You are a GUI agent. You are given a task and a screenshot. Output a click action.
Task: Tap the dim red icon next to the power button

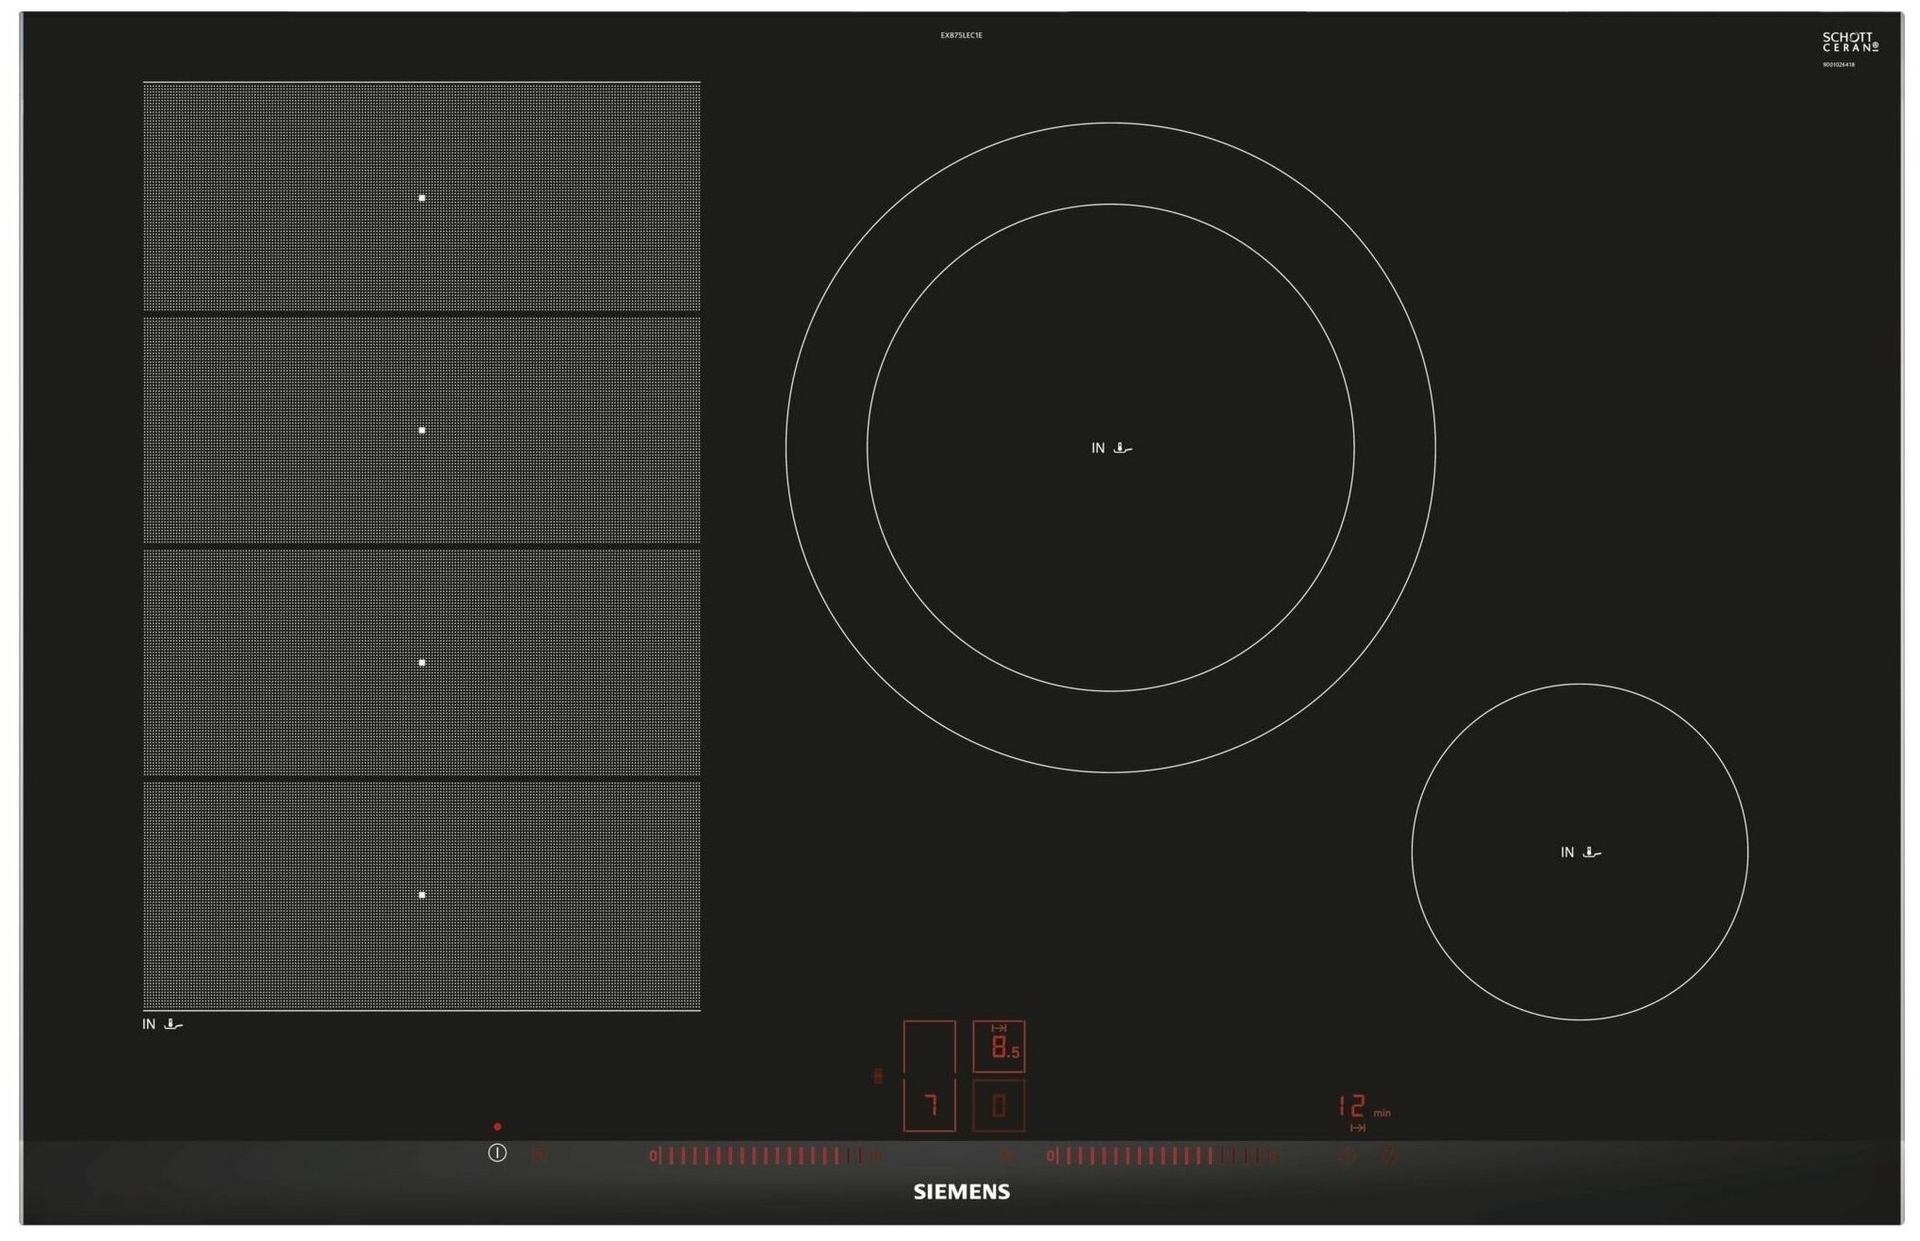(539, 1155)
